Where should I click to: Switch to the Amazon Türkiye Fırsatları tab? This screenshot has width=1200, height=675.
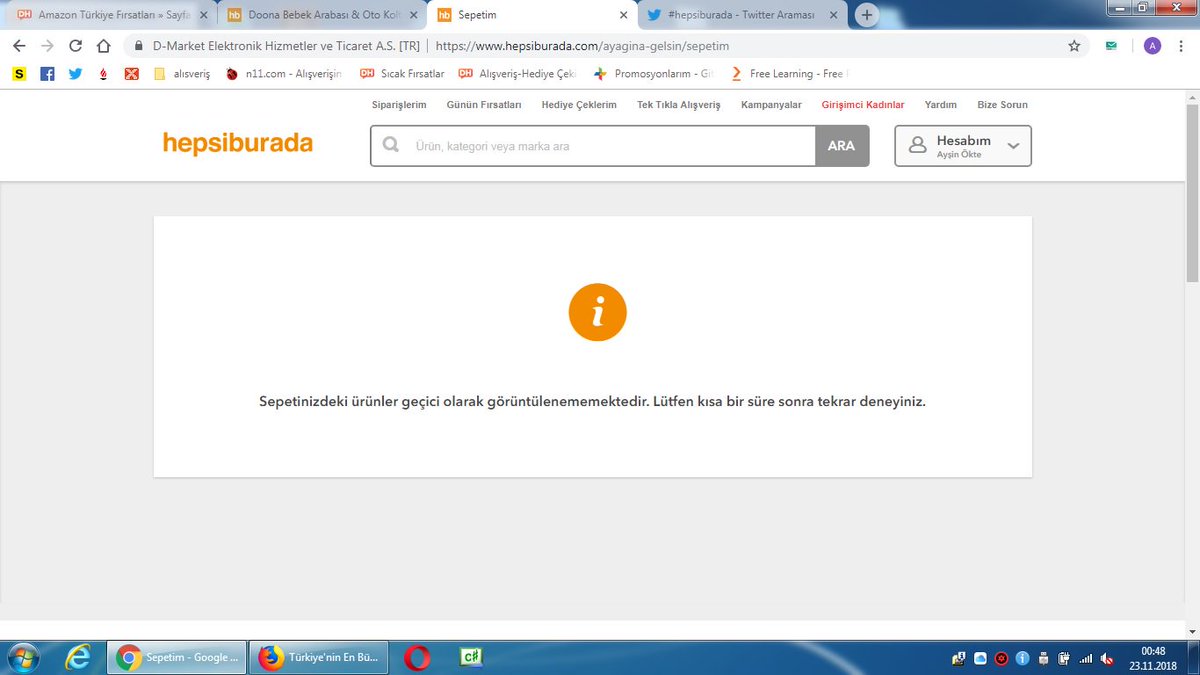112,15
